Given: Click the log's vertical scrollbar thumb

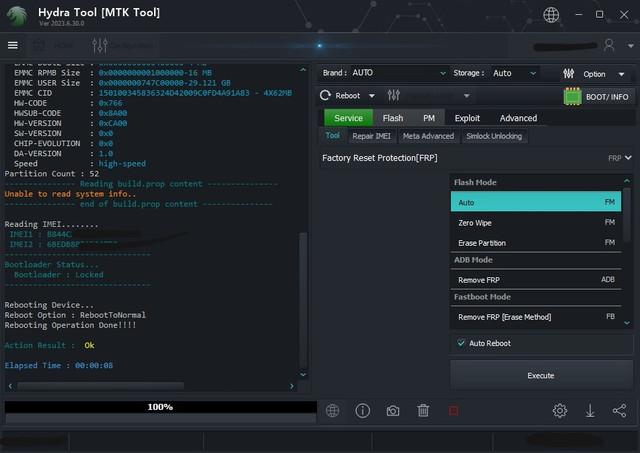Looking at the screenshot, I should [x=303, y=300].
